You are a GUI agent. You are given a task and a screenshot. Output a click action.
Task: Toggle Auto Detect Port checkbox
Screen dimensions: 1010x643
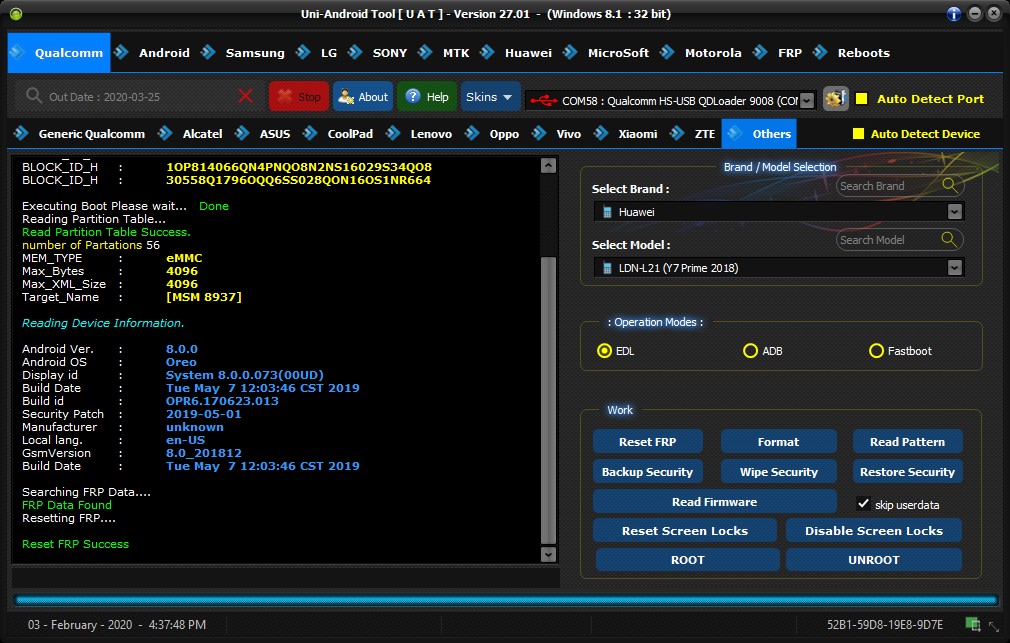[861, 99]
